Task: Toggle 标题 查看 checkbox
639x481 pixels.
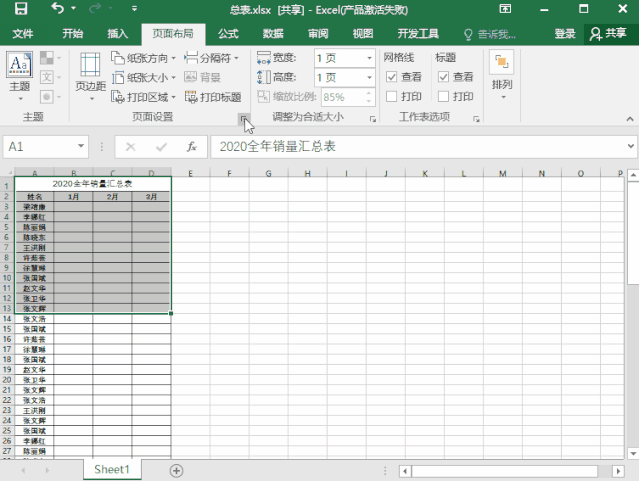Action: coord(443,77)
